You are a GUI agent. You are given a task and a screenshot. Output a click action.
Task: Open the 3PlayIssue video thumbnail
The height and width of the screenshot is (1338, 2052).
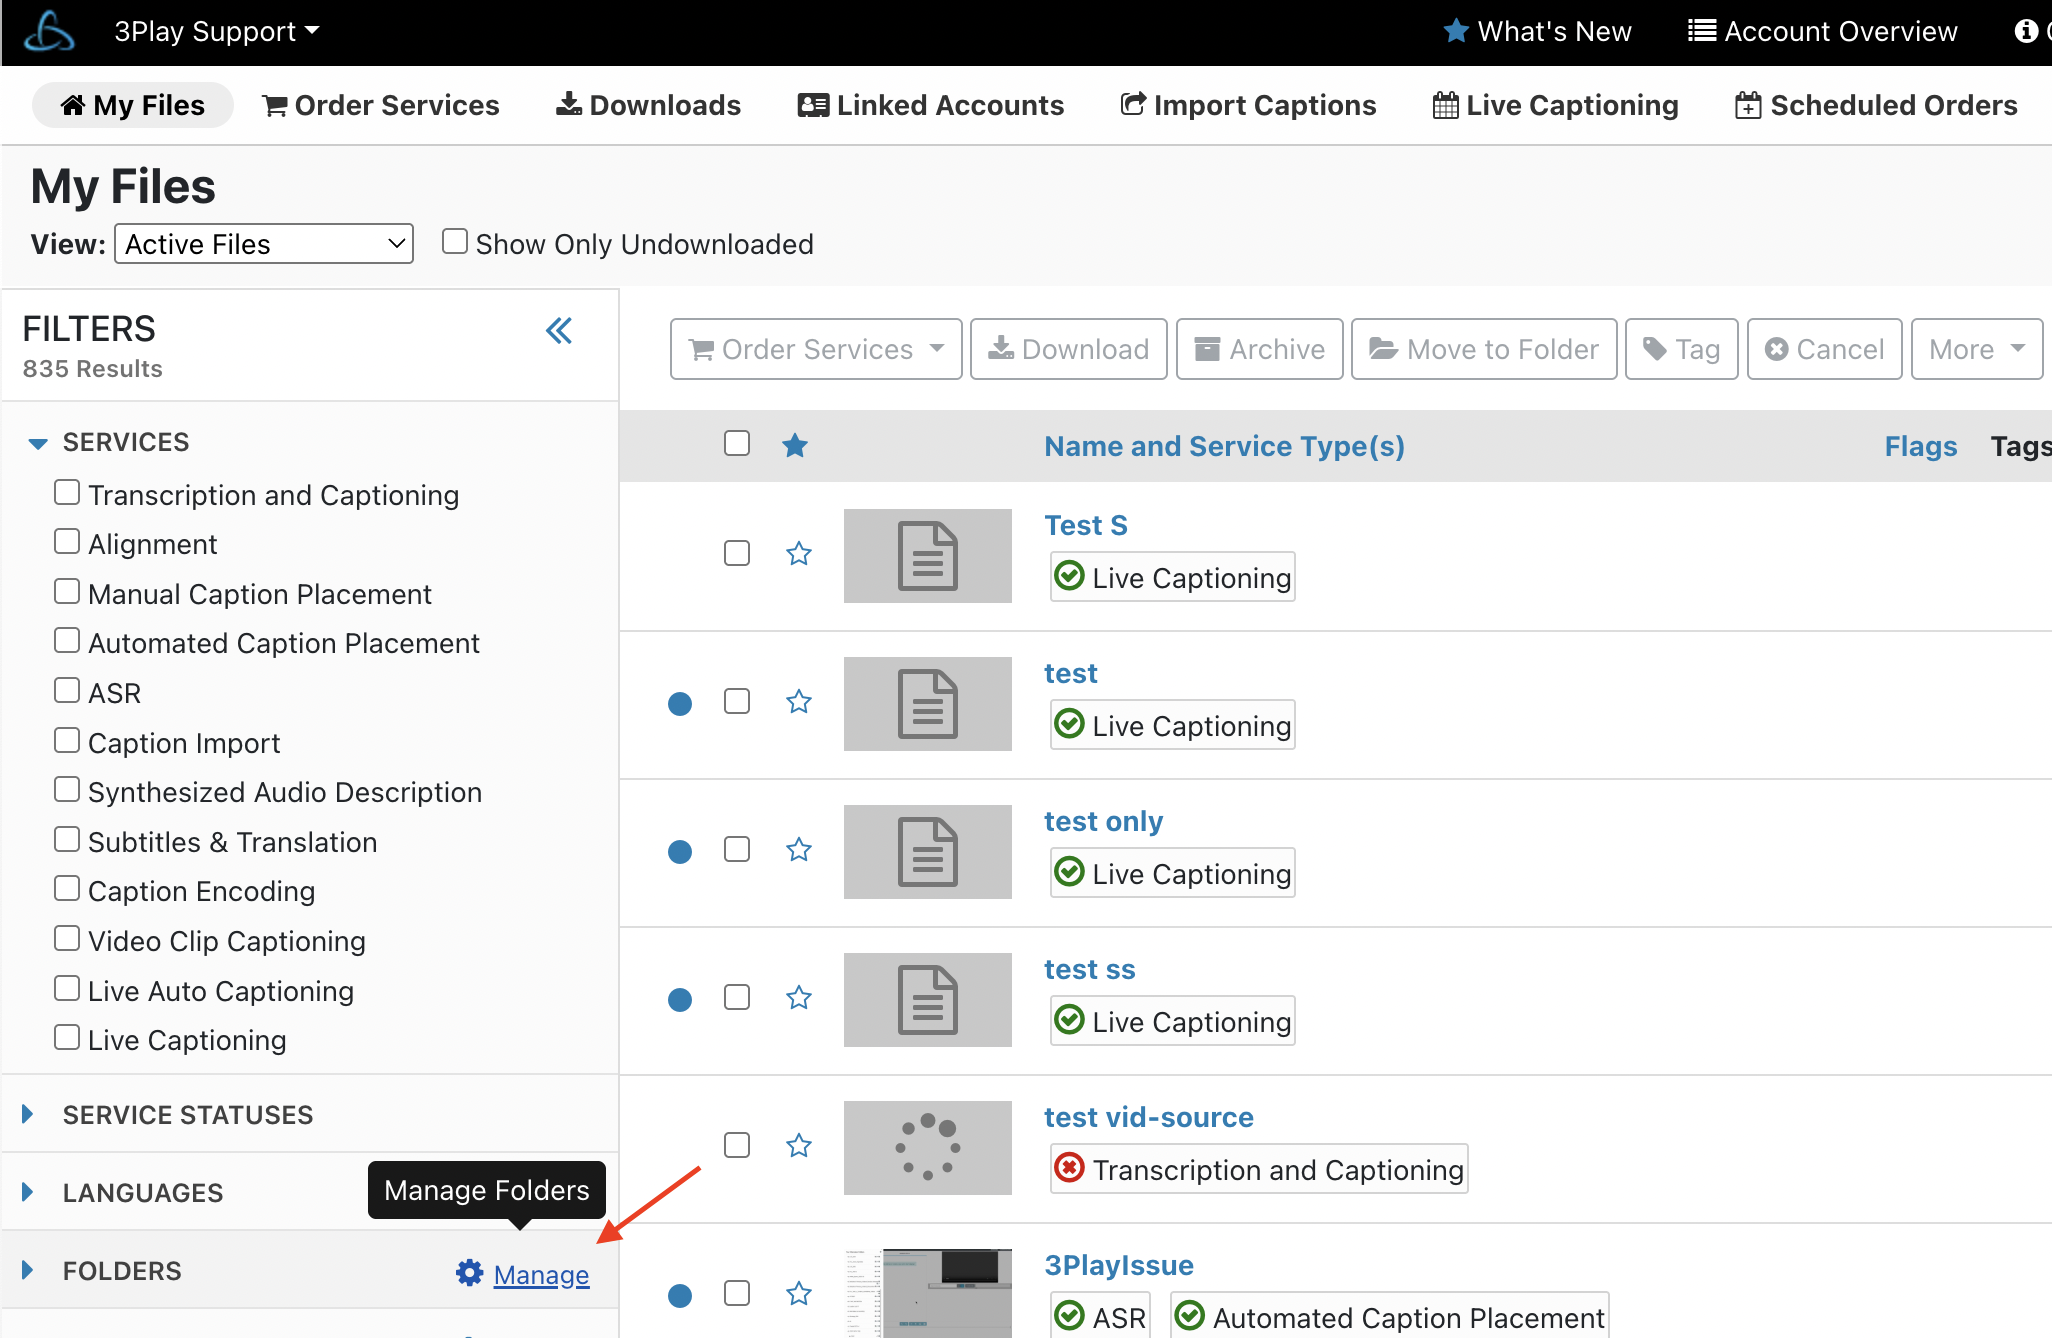(x=928, y=1293)
